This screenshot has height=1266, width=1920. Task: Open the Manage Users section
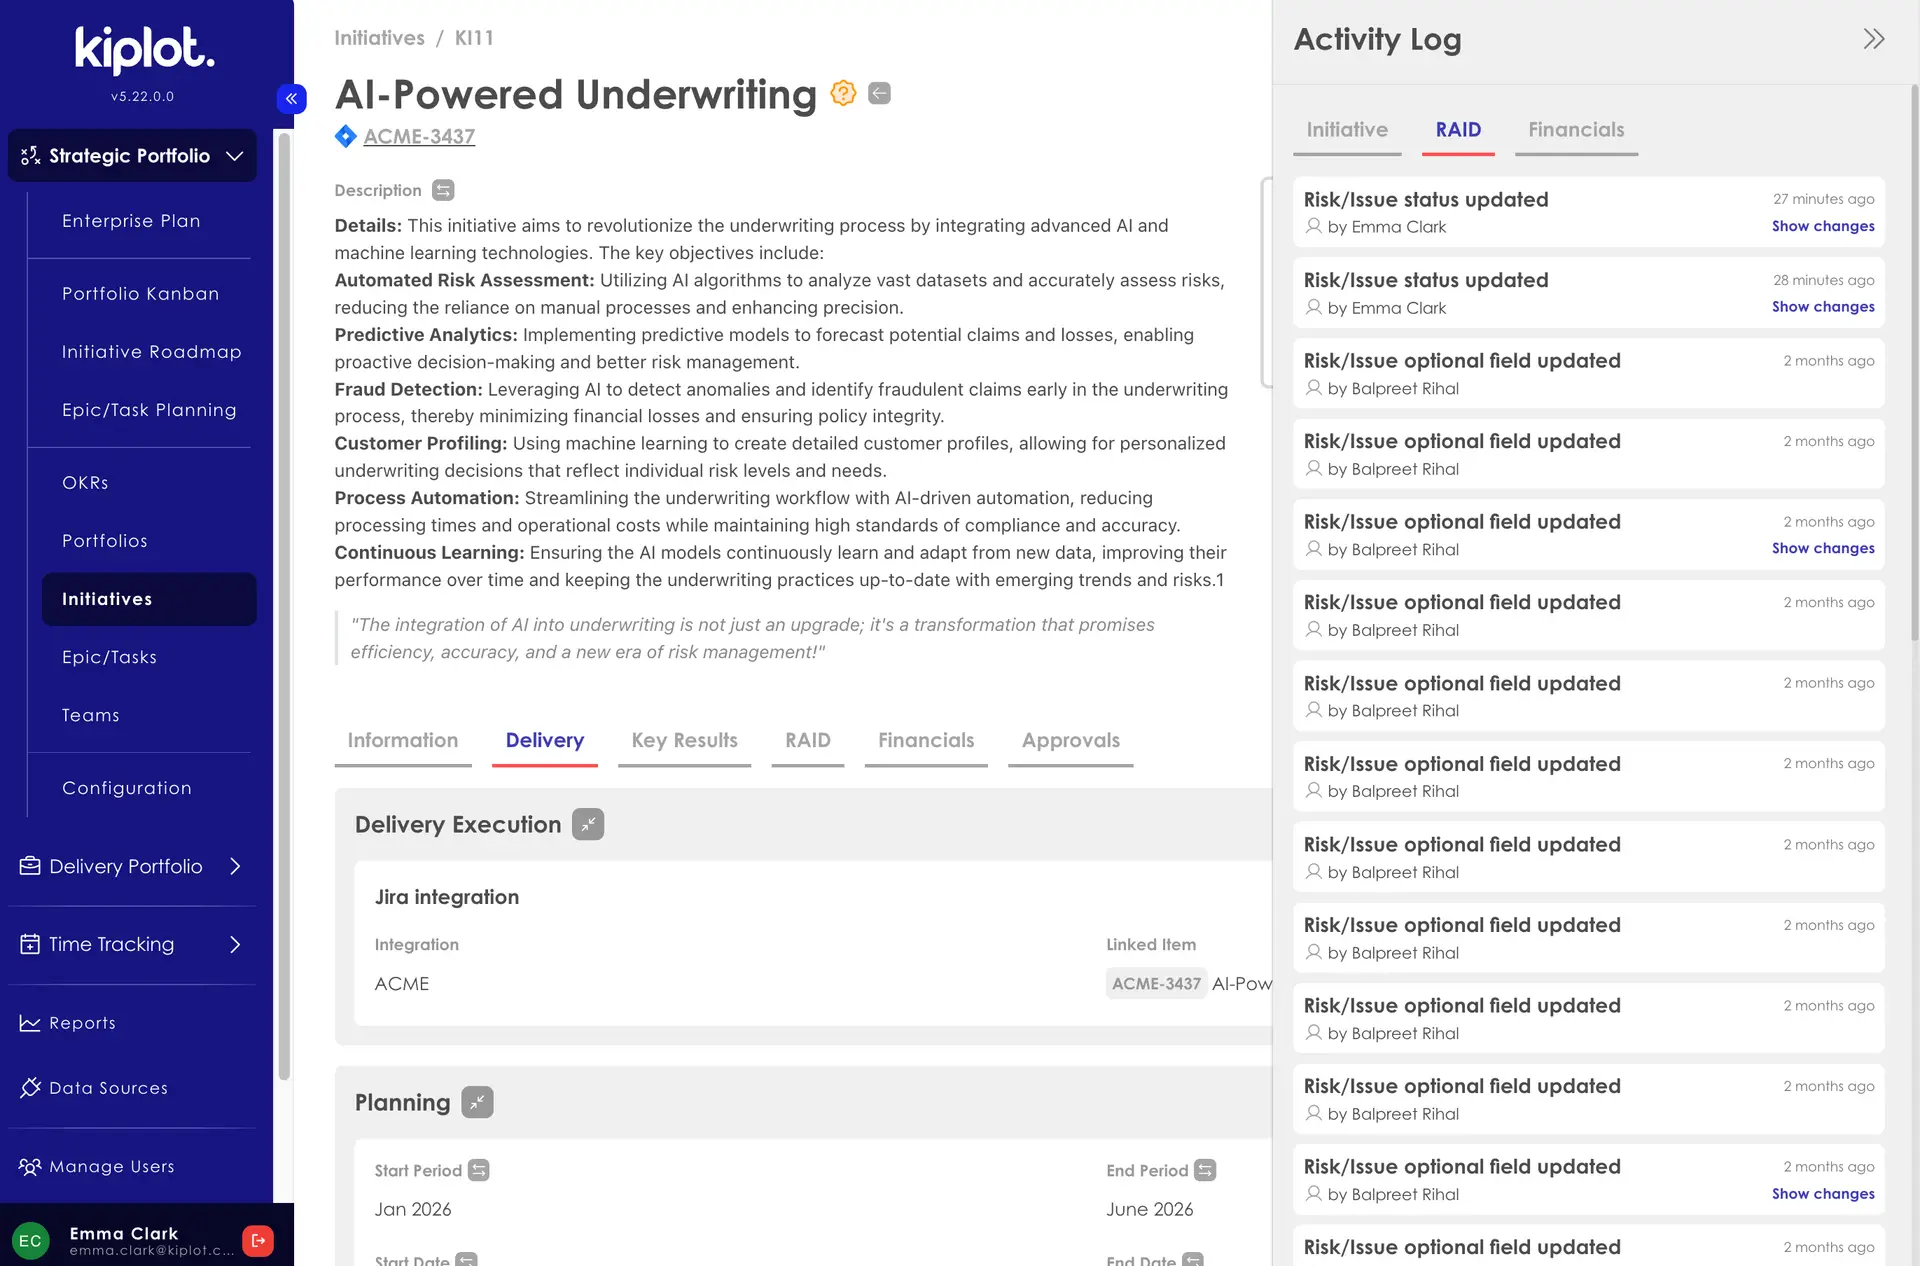(x=109, y=1166)
